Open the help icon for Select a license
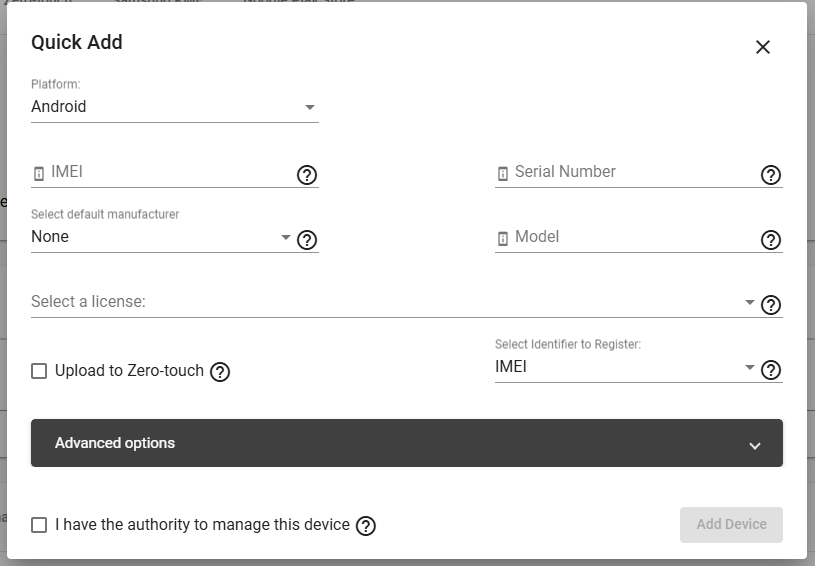Screen dimensions: 815x566 tap(770, 305)
